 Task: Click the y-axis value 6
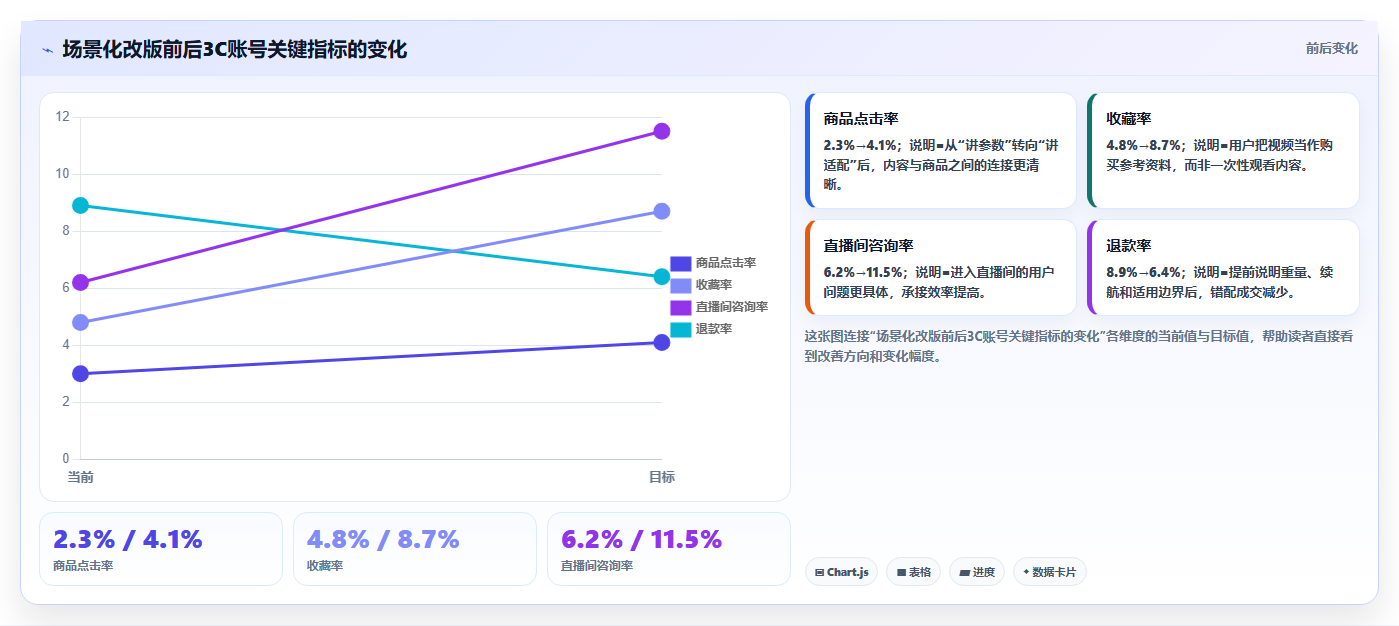66,288
